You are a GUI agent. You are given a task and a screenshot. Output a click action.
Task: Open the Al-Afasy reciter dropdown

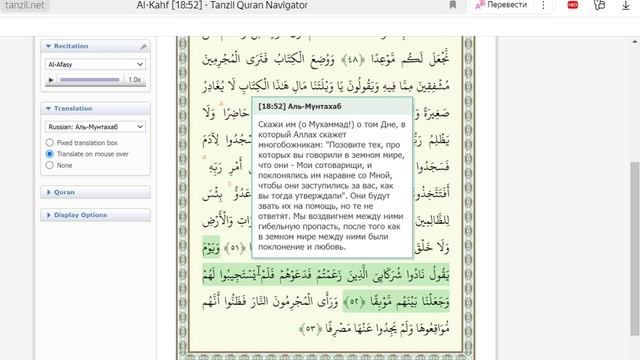(95, 64)
